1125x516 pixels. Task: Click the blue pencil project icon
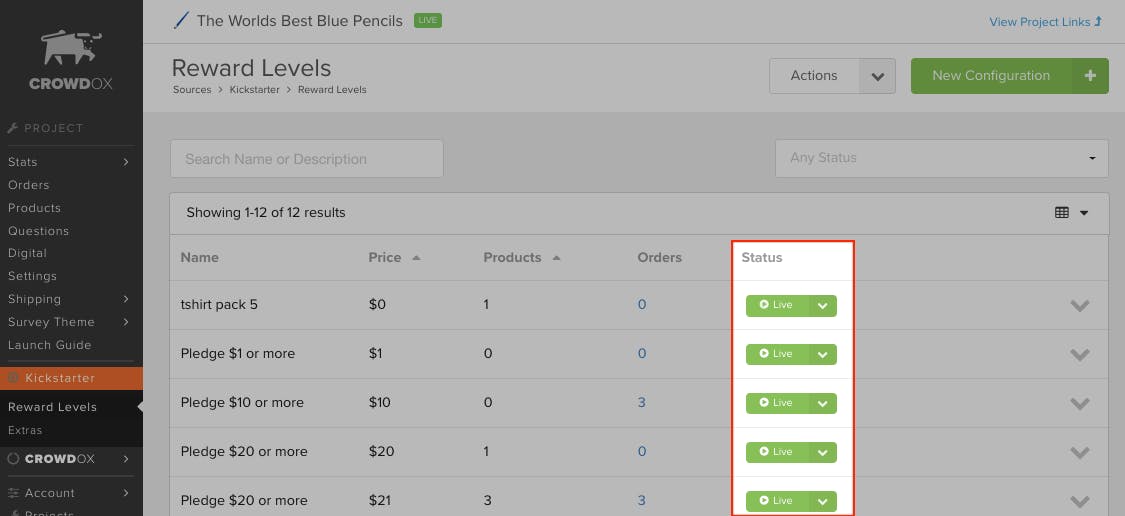point(180,21)
